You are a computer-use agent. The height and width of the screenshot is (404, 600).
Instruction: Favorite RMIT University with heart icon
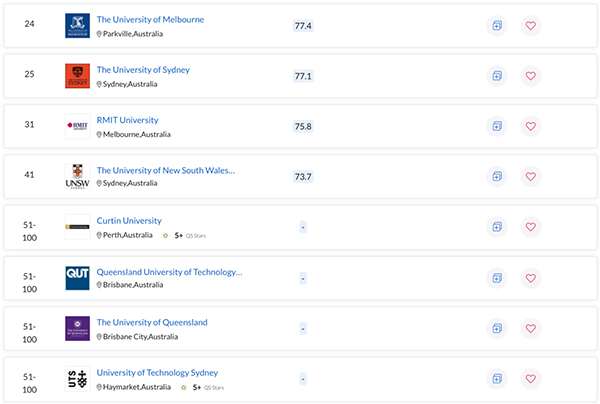click(x=531, y=126)
